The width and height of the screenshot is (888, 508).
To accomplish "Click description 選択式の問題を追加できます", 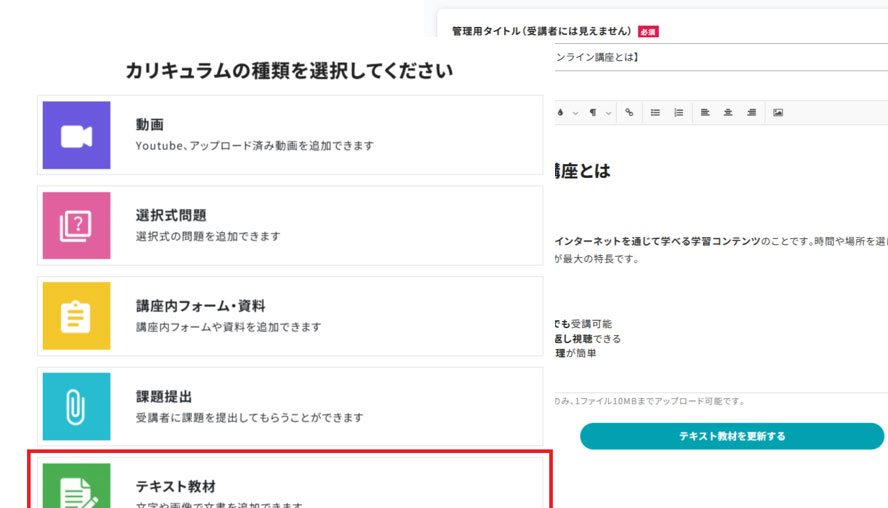I will [208, 236].
